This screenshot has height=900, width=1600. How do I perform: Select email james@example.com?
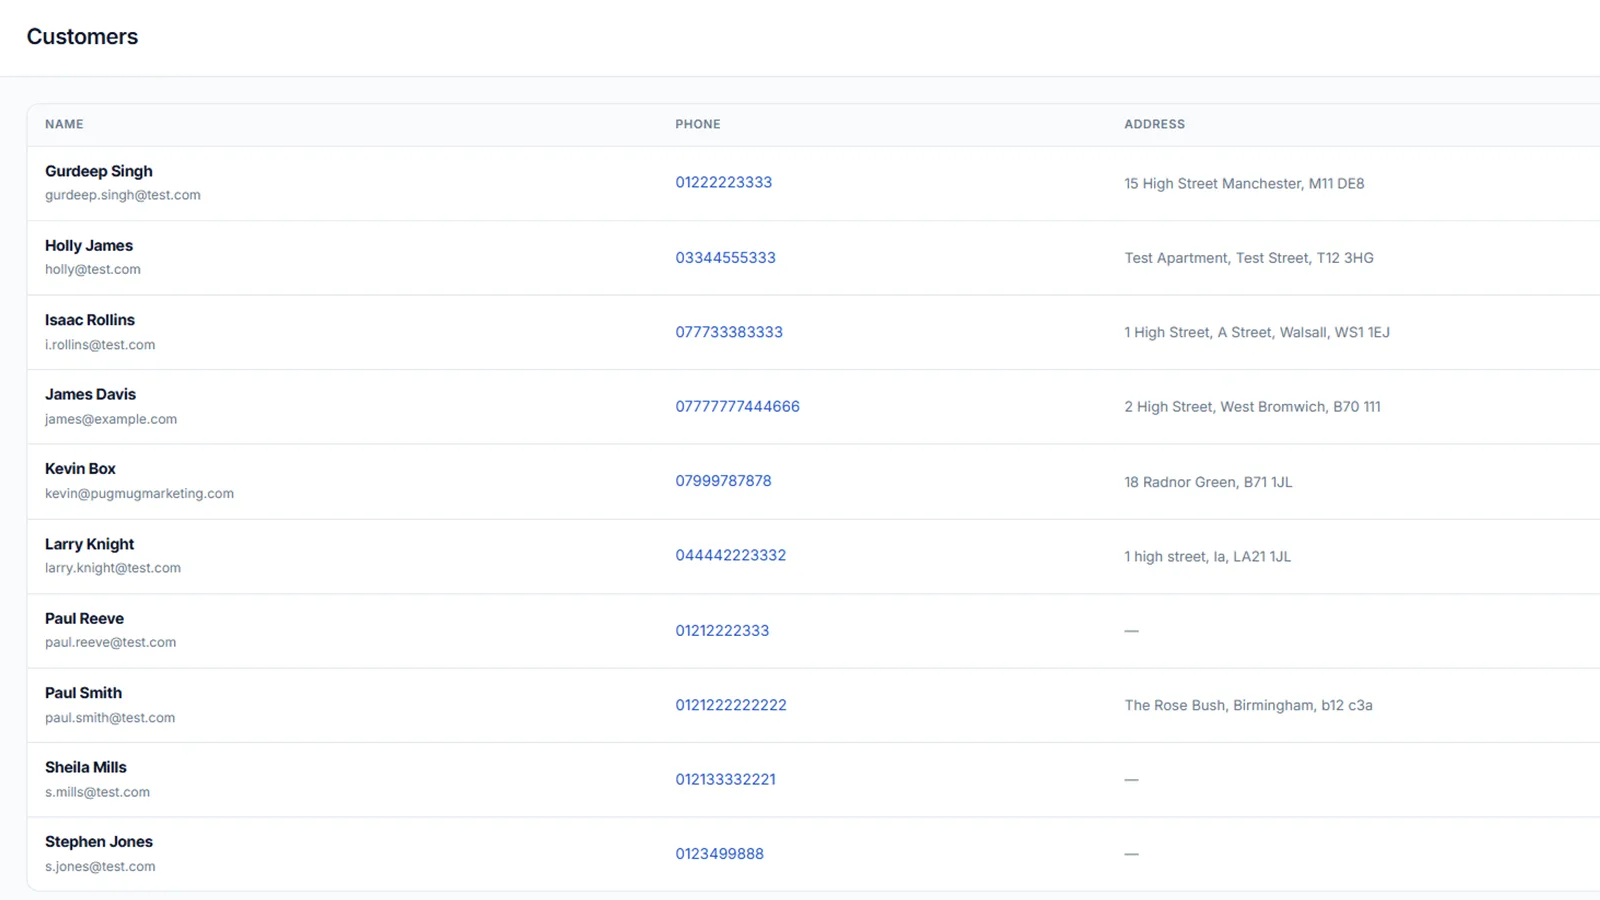(111, 419)
